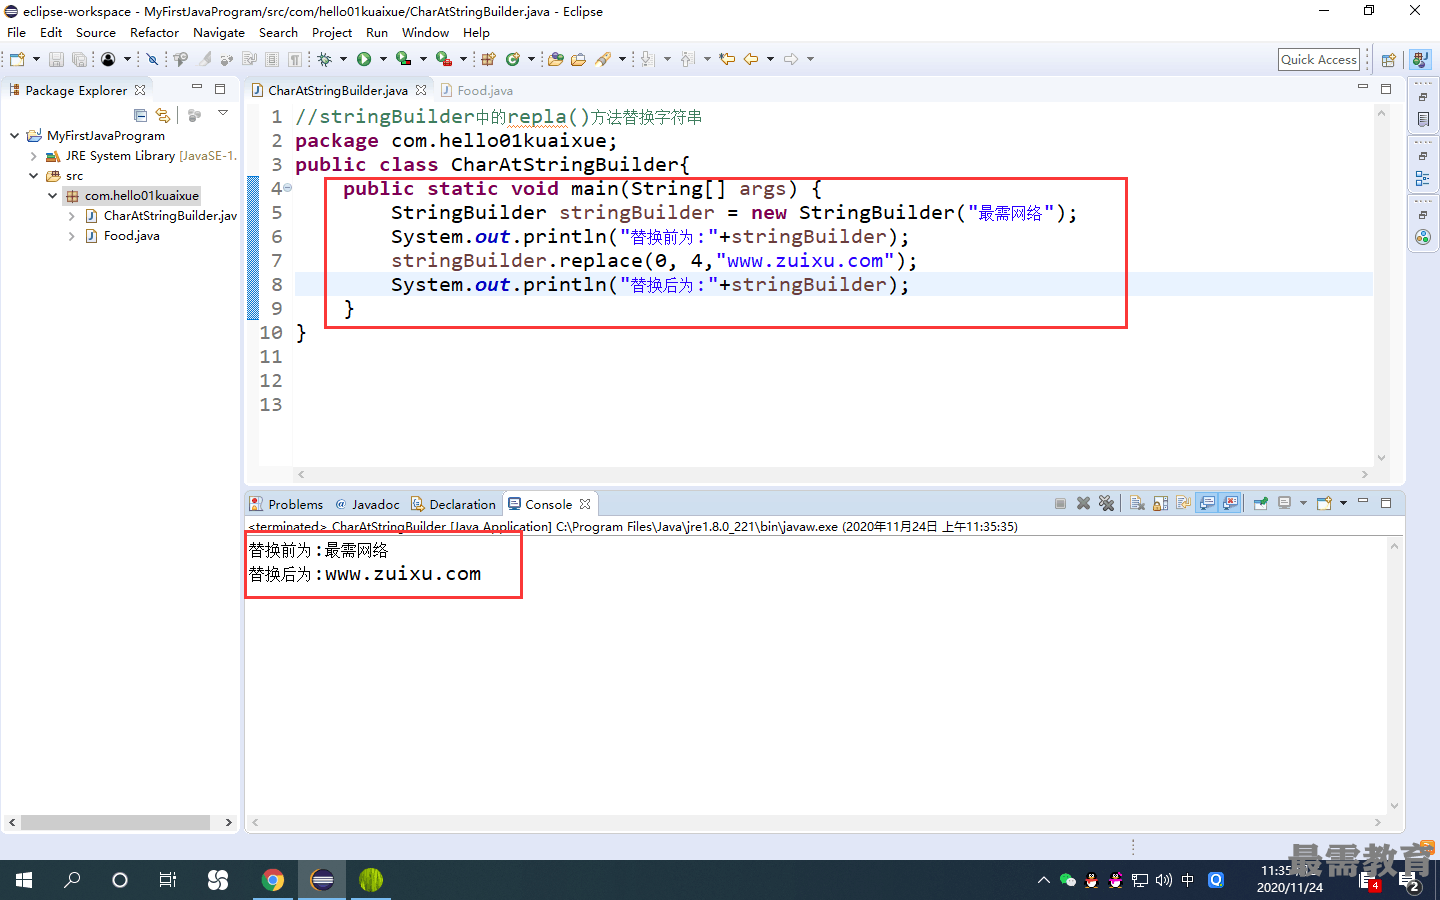Click the Open Task folder icon
The height and width of the screenshot is (900, 1440).
(578, 59)
